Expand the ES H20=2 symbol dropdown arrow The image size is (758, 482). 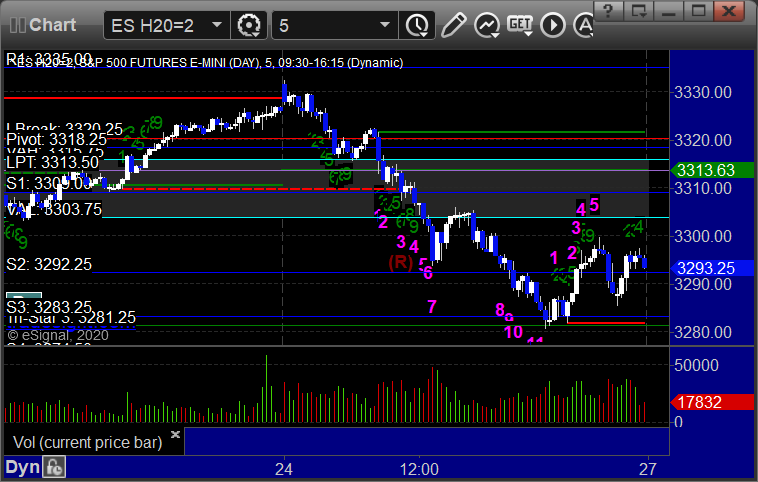[x=217, y=25]
